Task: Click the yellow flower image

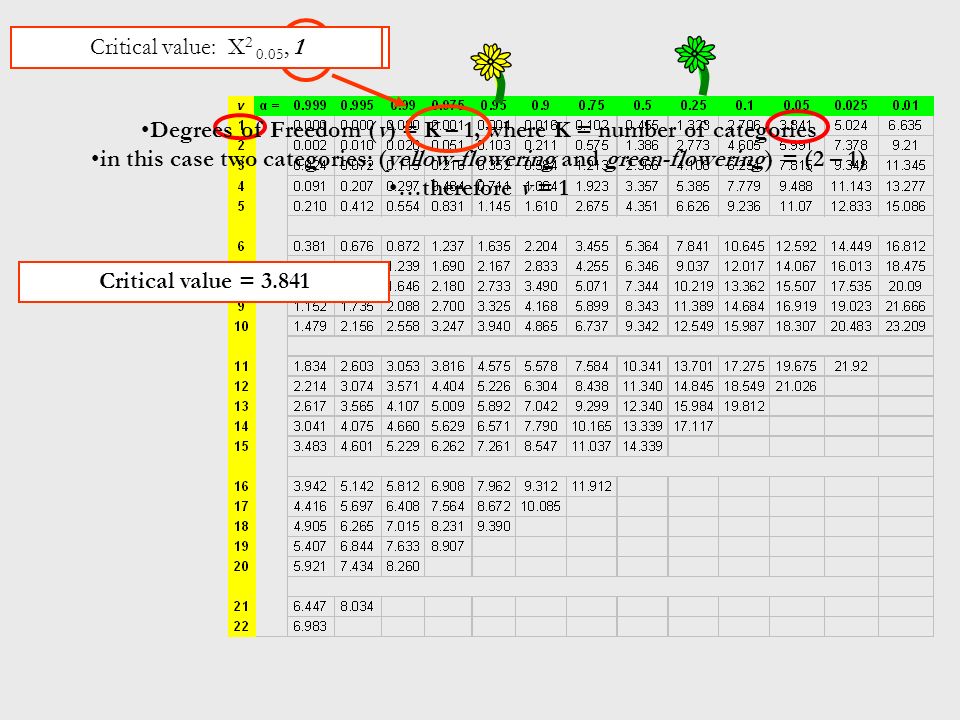Action: click(x=492, y=70)
